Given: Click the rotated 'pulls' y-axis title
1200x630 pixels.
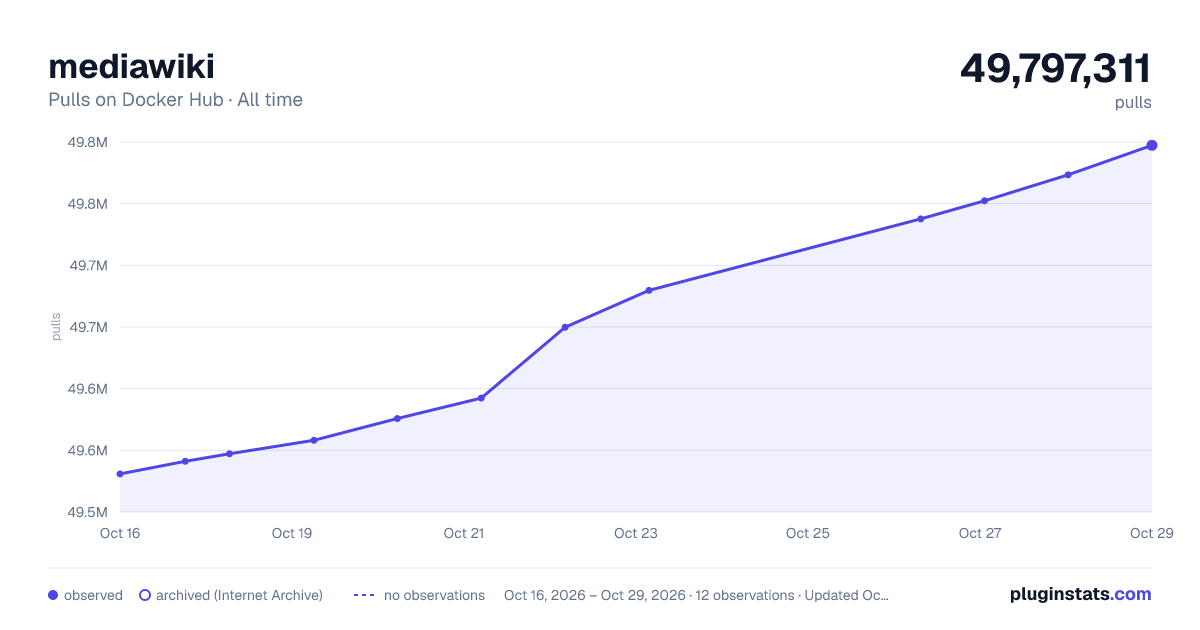Looking at the screenshot, I should 56,327.
